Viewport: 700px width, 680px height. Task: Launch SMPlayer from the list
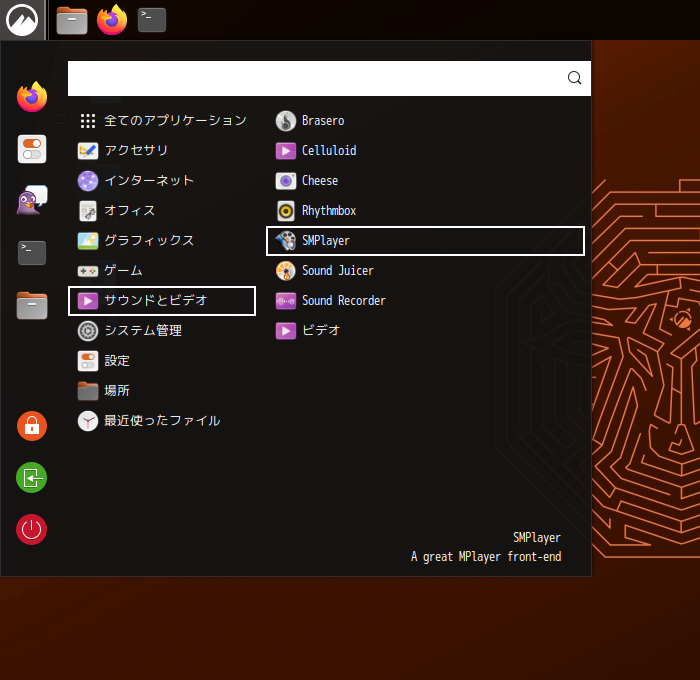[x=425, y=241]
